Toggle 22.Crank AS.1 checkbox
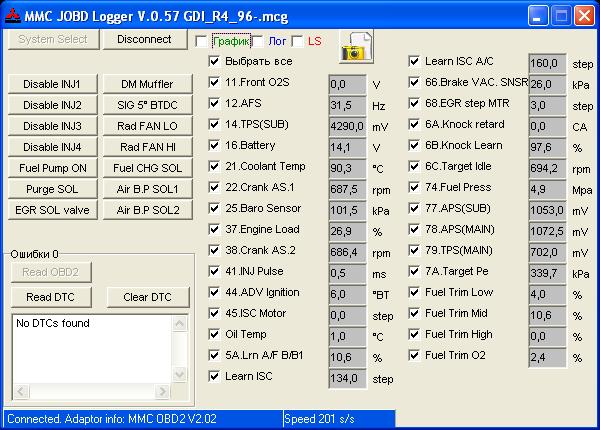The height and width of the screenshot is (430, 600). point(214,187)
